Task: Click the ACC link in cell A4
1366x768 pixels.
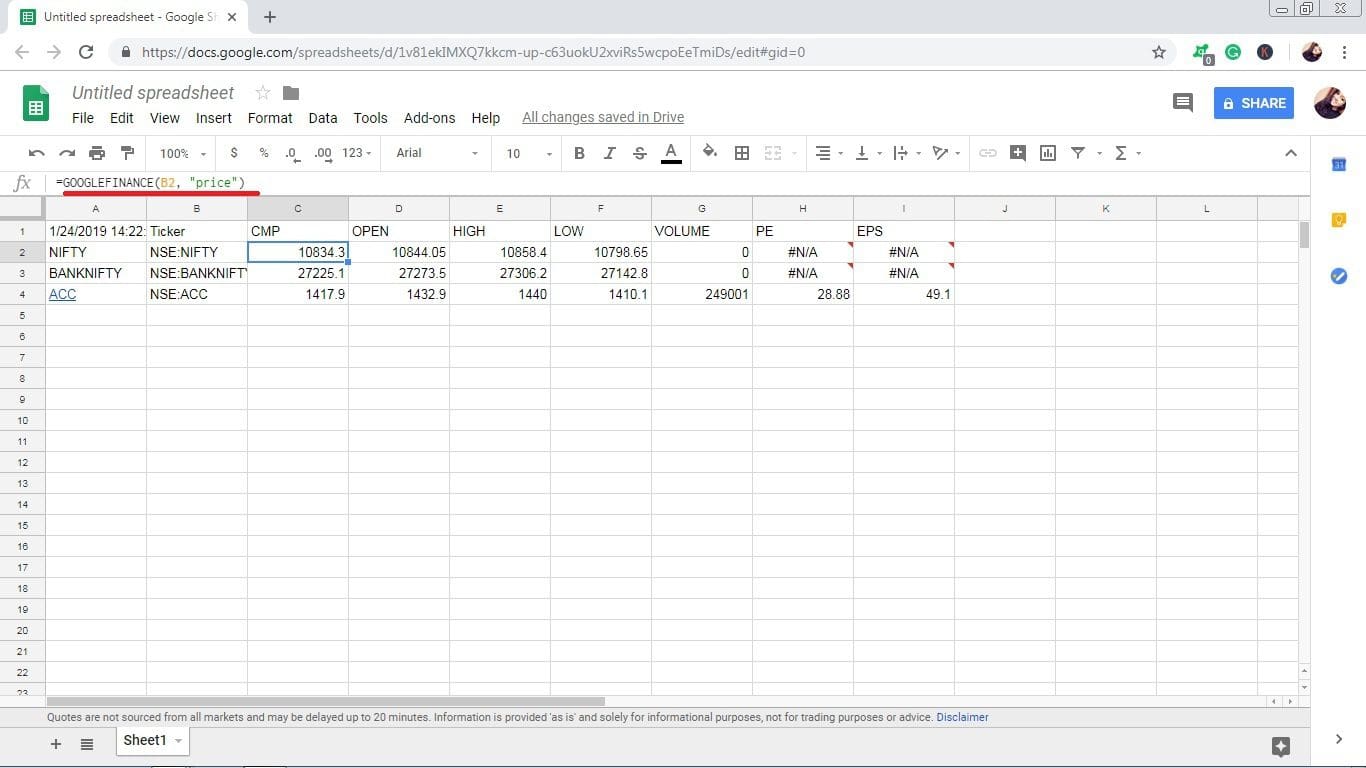Action: click(x=62, y=294)
